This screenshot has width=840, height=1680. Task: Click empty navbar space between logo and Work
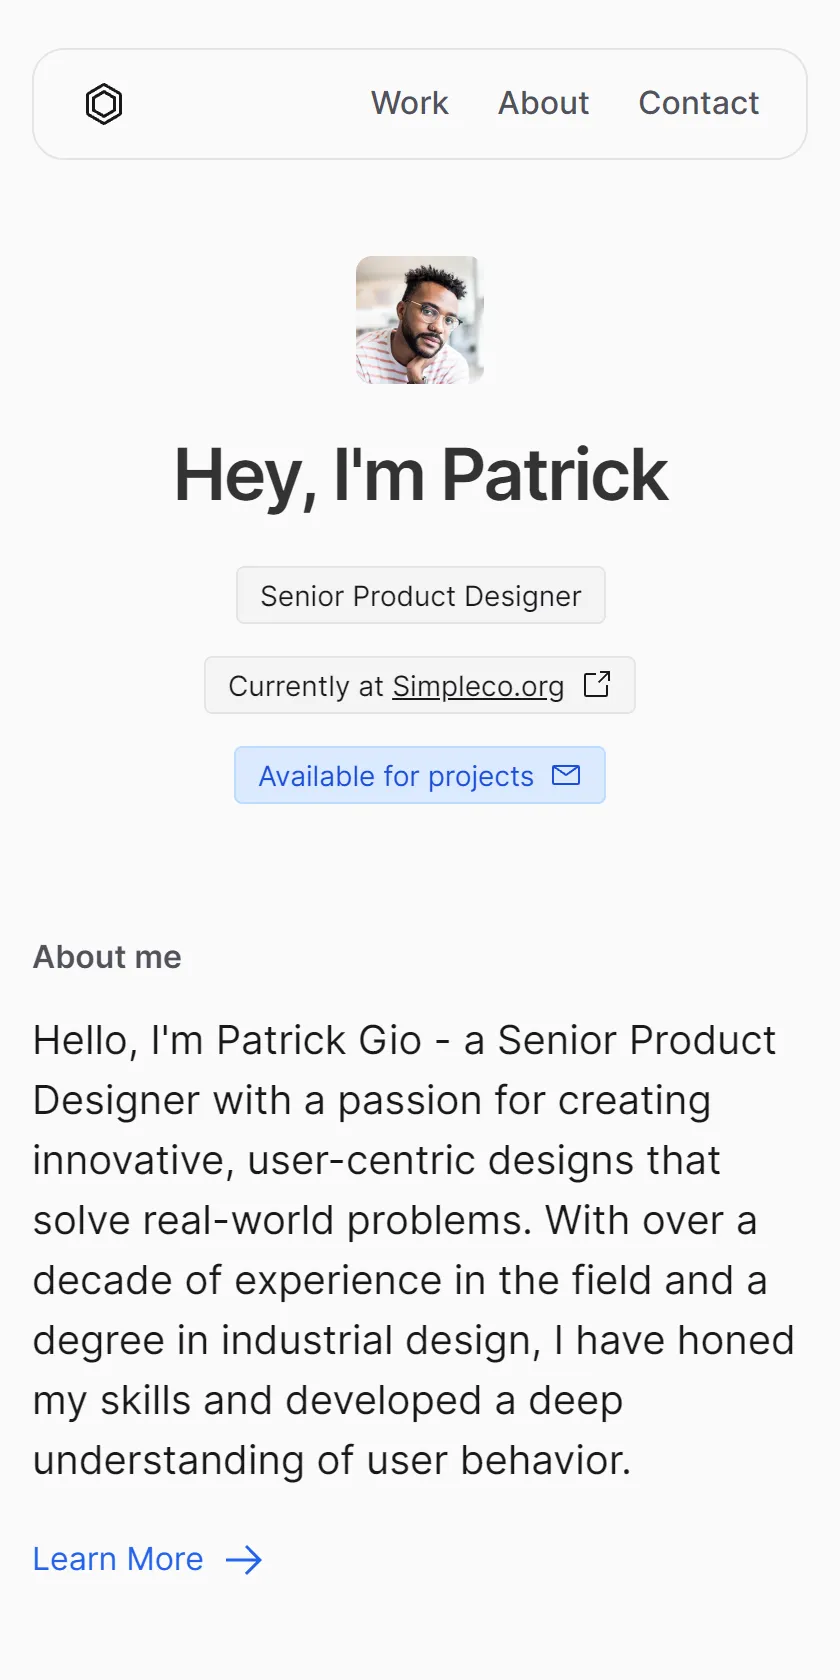[x=246, y=104]
